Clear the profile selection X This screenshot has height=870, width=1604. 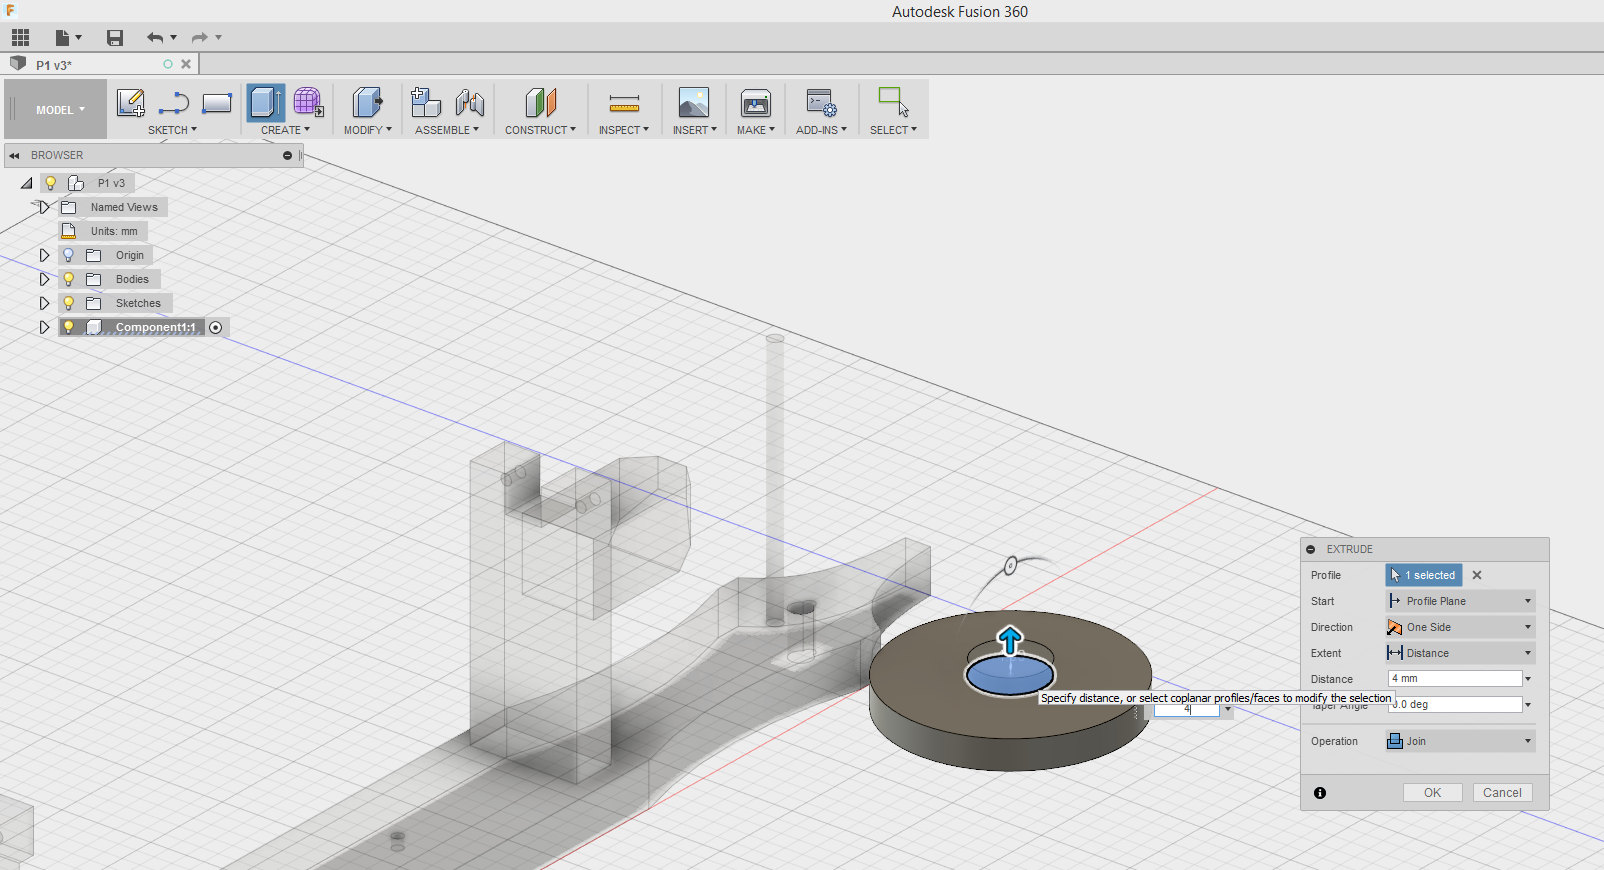click(1477, 575)
